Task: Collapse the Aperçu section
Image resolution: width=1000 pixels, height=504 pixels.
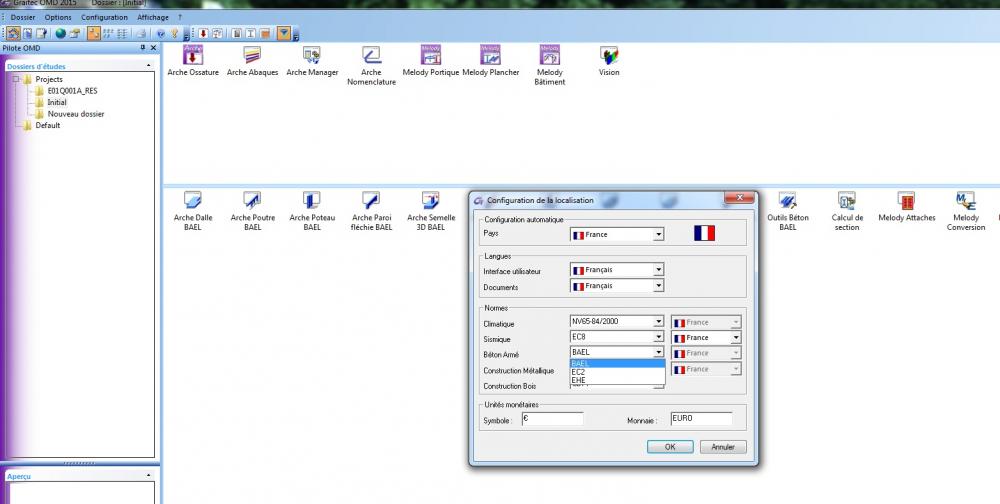Action: tap(149, 475)
